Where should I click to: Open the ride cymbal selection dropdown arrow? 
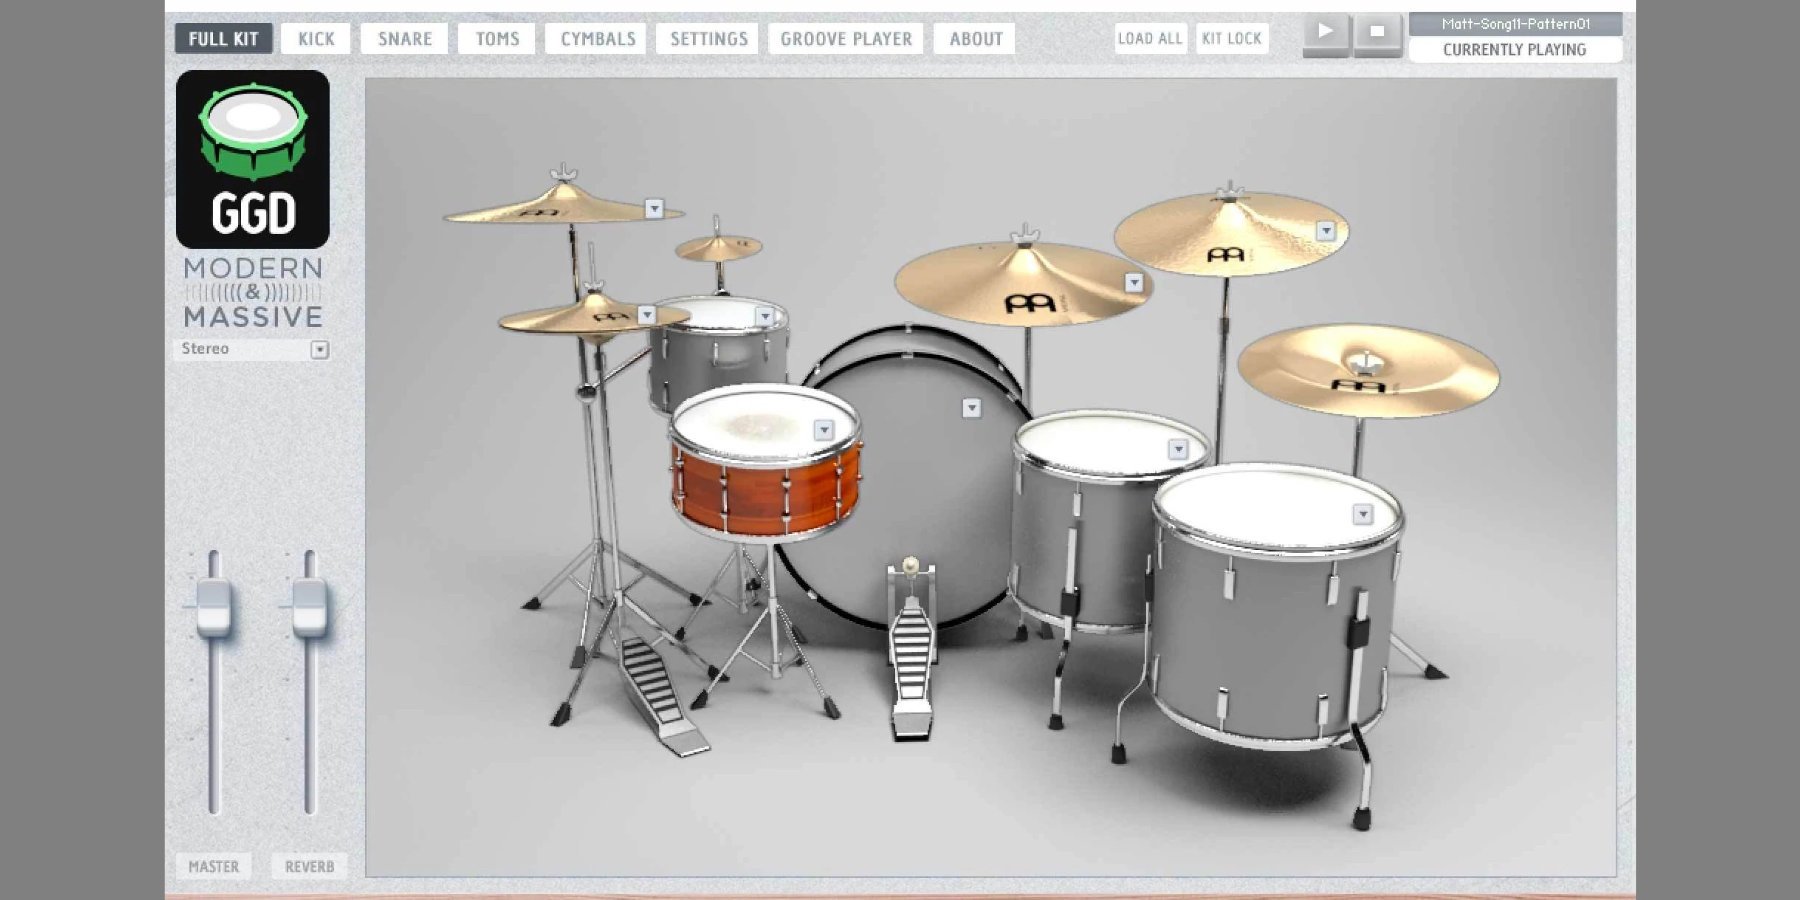click(1325, 232)
